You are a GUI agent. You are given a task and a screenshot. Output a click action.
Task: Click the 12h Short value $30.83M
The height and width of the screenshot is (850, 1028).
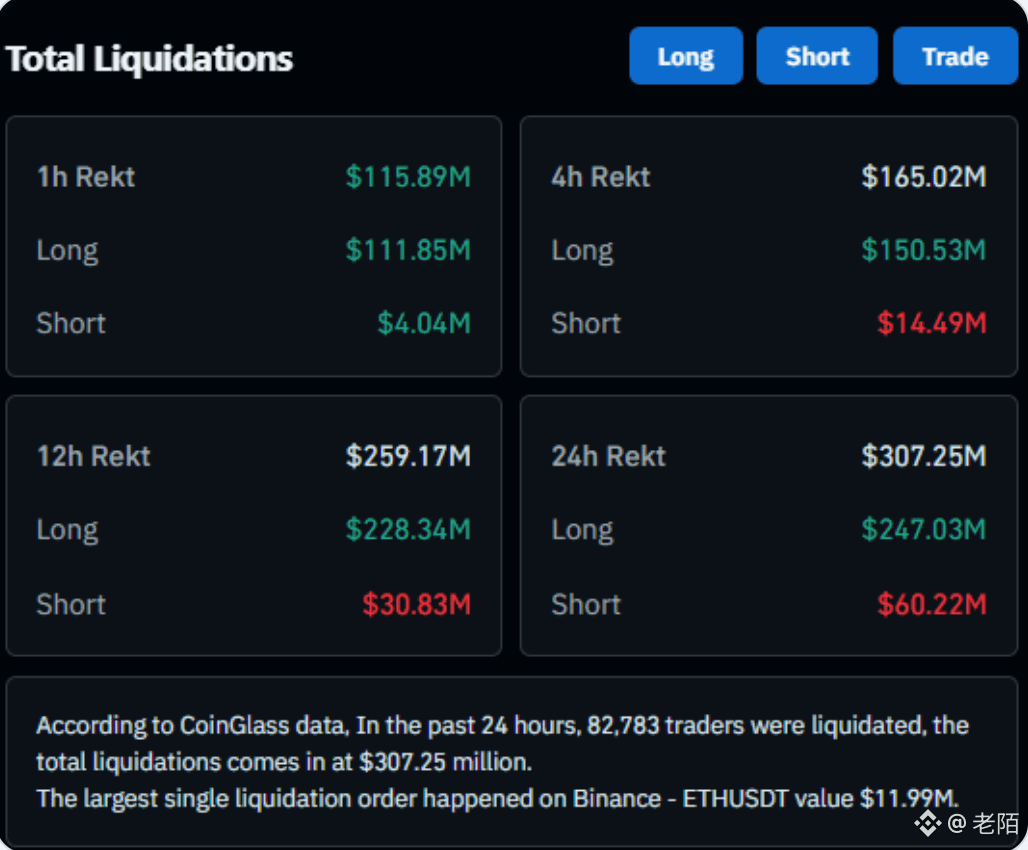pyautogui.click(x=416, y=604)
